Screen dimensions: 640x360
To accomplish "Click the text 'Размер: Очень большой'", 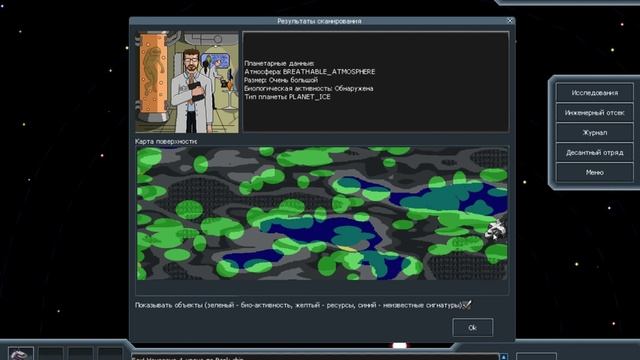I will (281, 80).
